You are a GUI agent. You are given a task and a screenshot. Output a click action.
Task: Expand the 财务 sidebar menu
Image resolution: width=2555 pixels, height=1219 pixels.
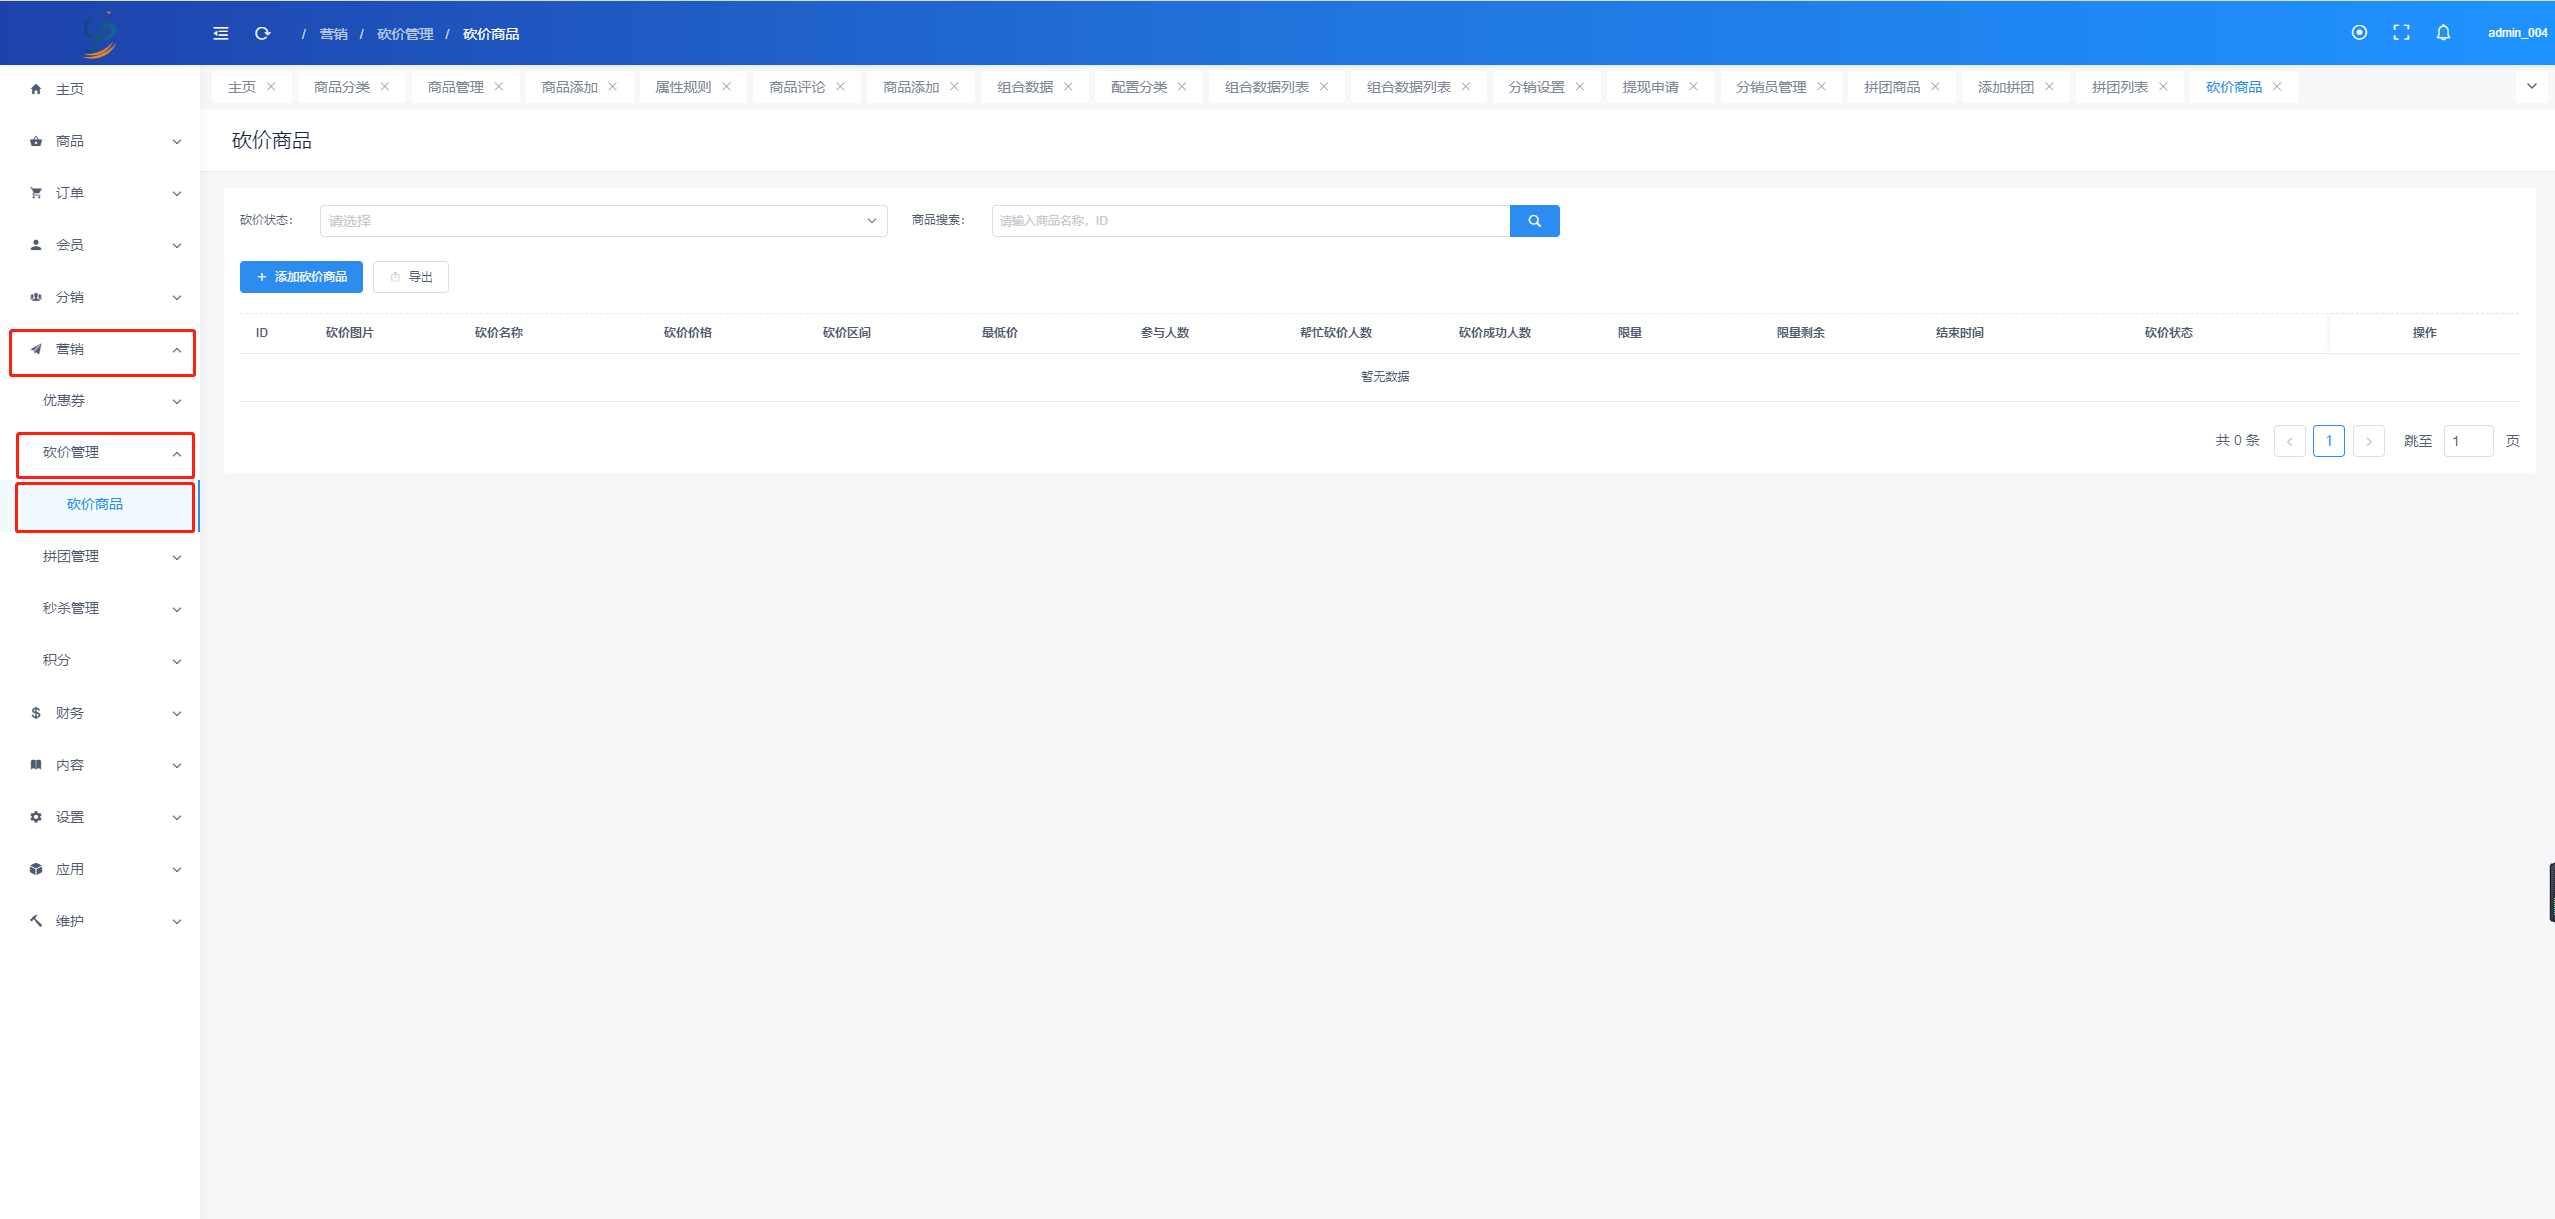[100, 713]
